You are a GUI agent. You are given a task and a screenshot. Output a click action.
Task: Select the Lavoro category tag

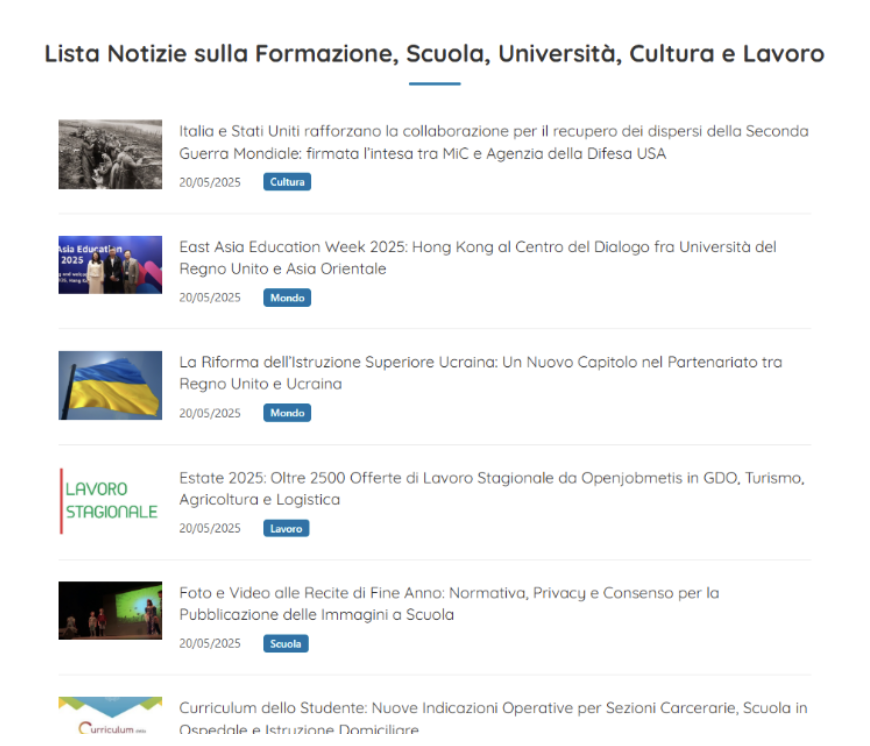coord(286,528)
